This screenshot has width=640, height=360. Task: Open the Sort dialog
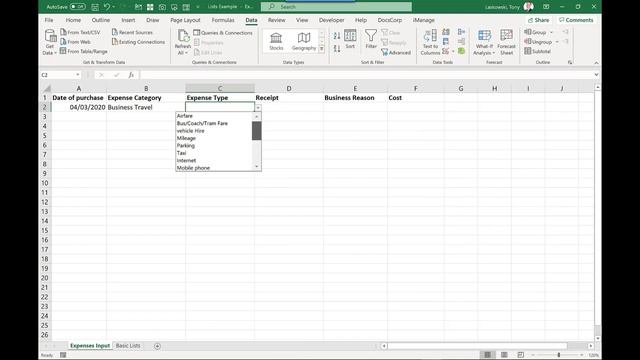[x=350, y=40]
